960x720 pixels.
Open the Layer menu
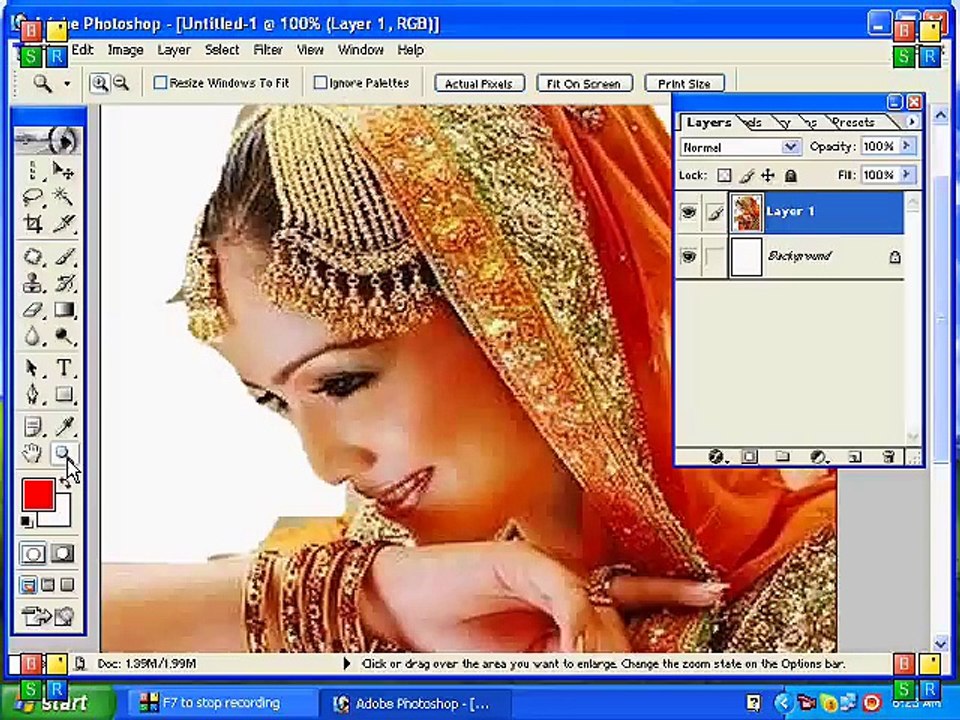(x=174, y=50)
